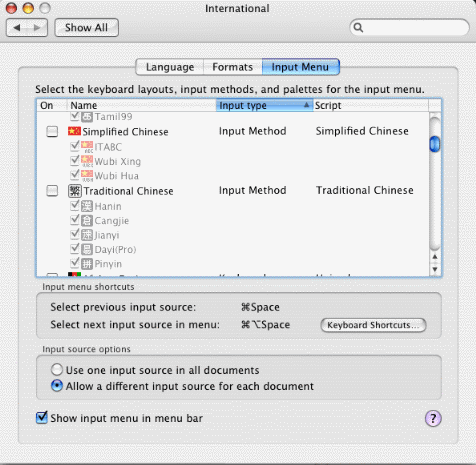The height and width of the screenshot is (465, 476).
Task: Enable the Traditional Chinese input method checkbox
Action: pos(52,191)
